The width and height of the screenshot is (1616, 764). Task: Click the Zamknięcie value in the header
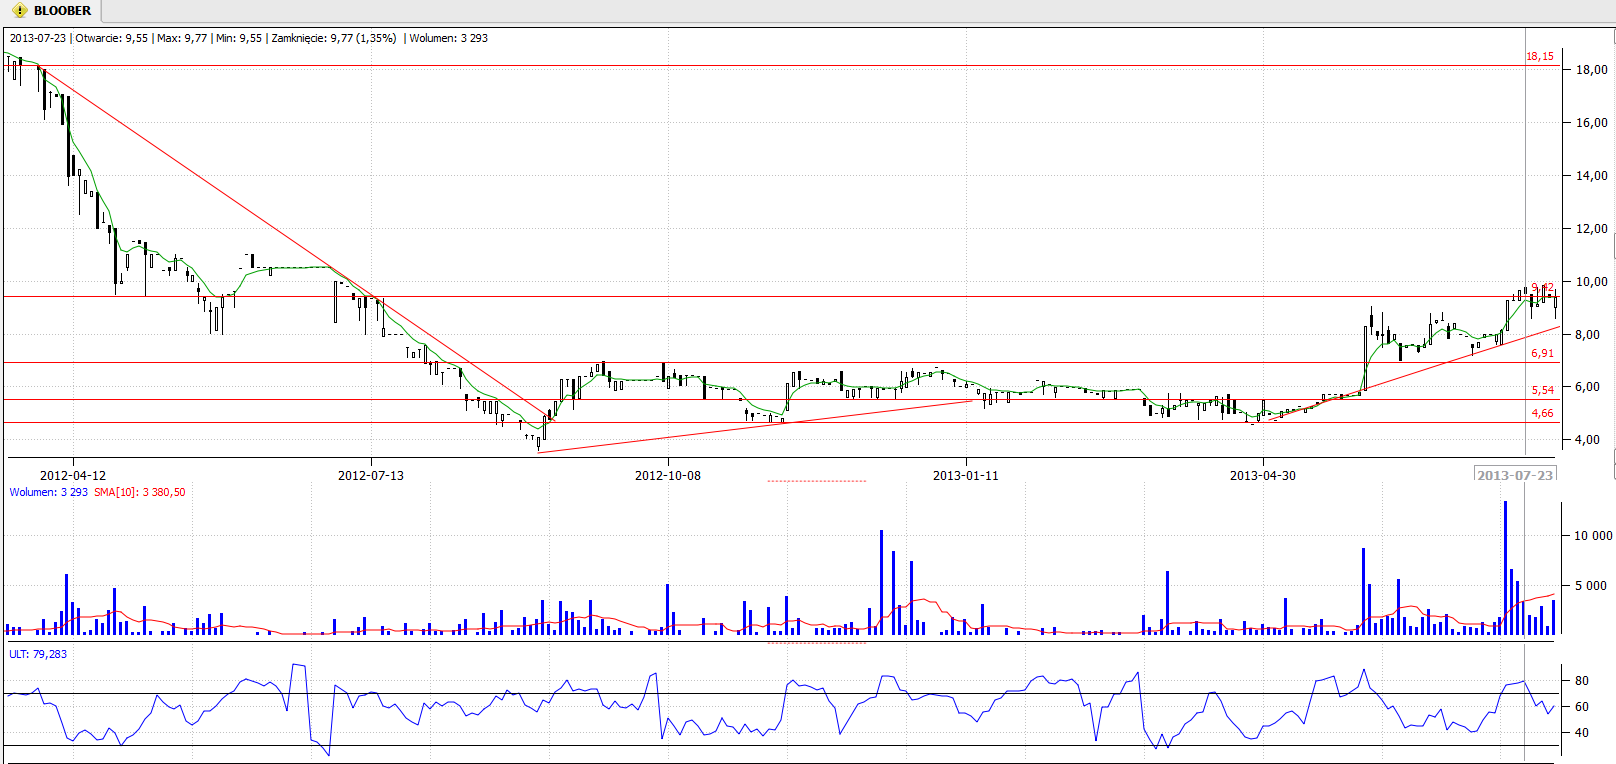point(333,38)
